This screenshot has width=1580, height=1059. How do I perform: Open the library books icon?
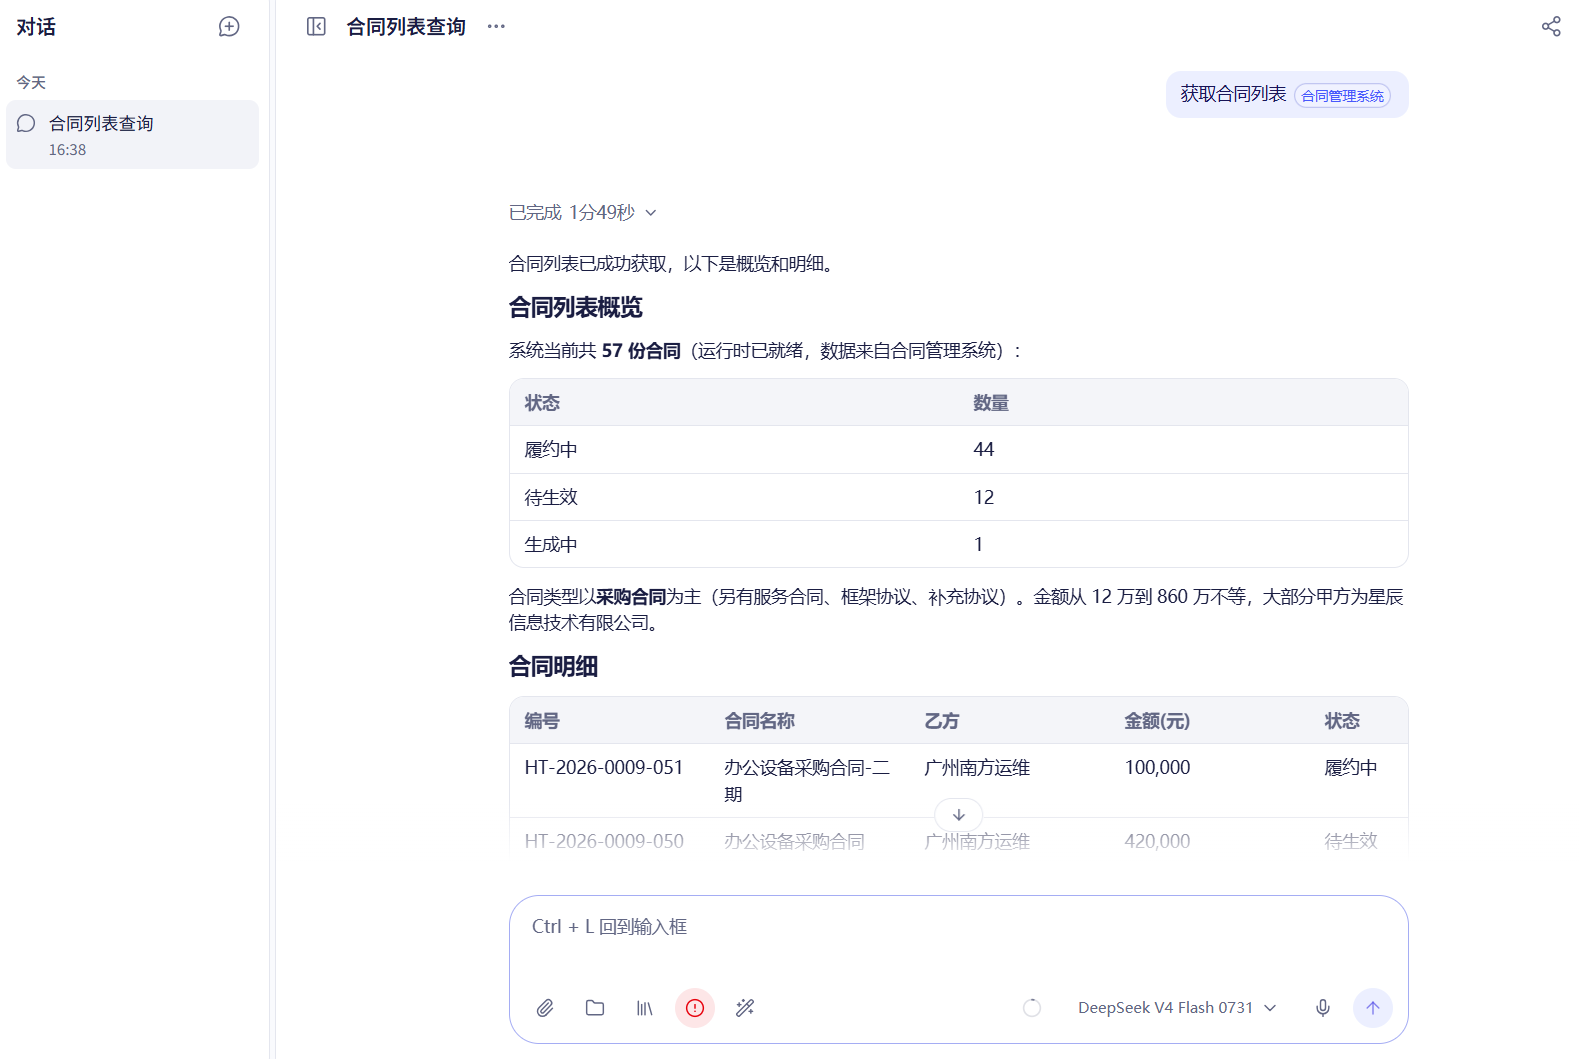tap(645, 1008)
